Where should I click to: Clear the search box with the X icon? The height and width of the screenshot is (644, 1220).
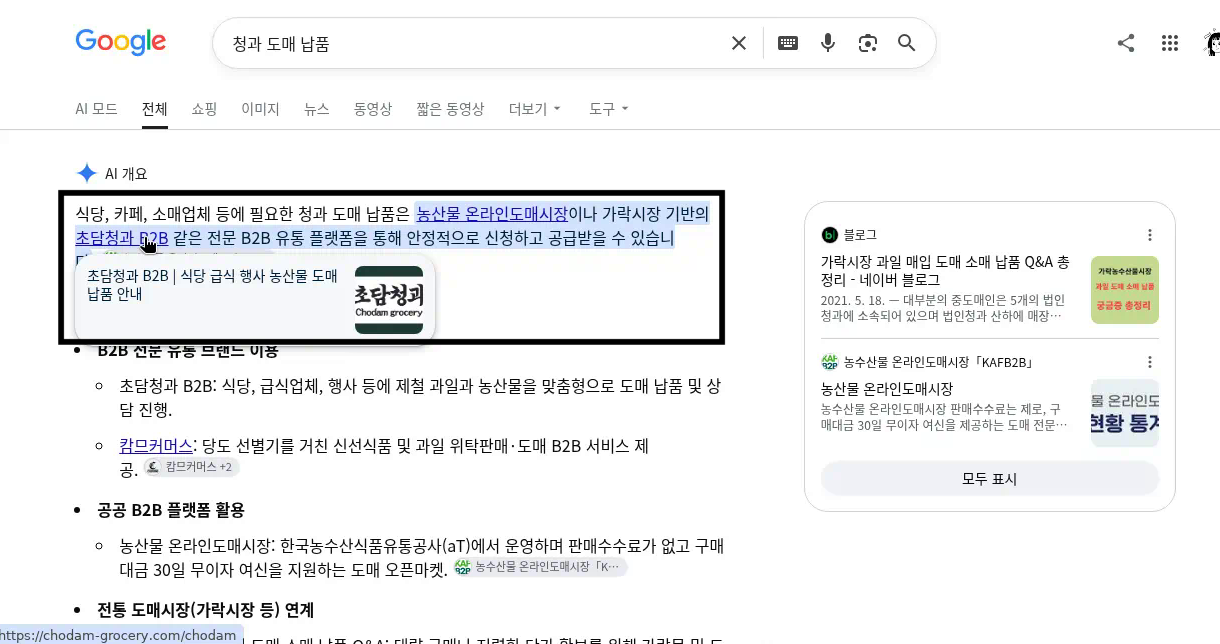(738, 43)
